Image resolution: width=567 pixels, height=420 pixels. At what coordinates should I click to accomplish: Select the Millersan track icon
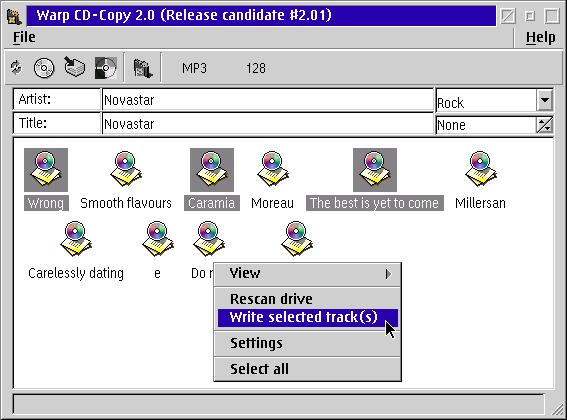tap(481, 169)
